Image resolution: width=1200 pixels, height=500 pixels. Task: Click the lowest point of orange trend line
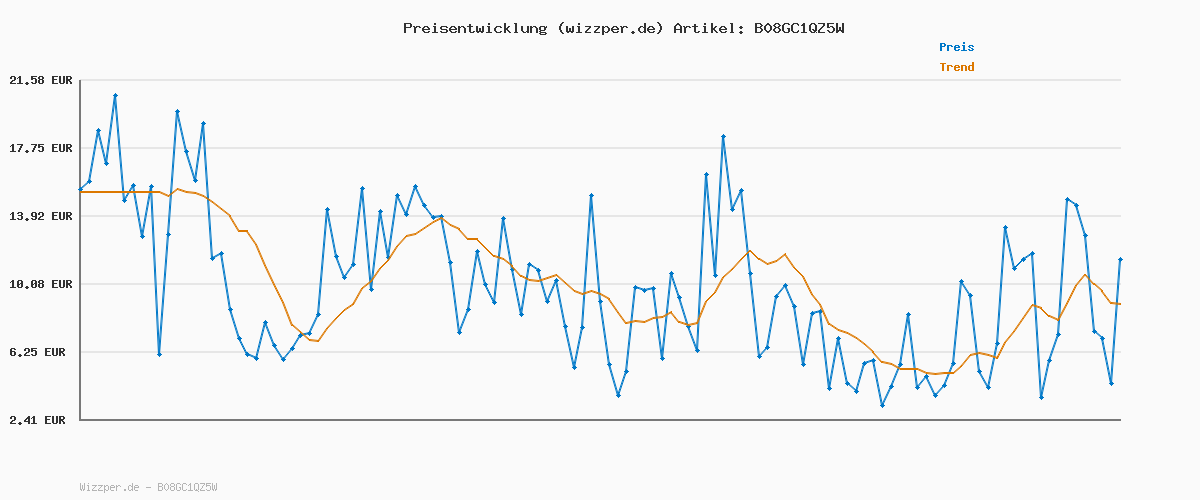935,374
